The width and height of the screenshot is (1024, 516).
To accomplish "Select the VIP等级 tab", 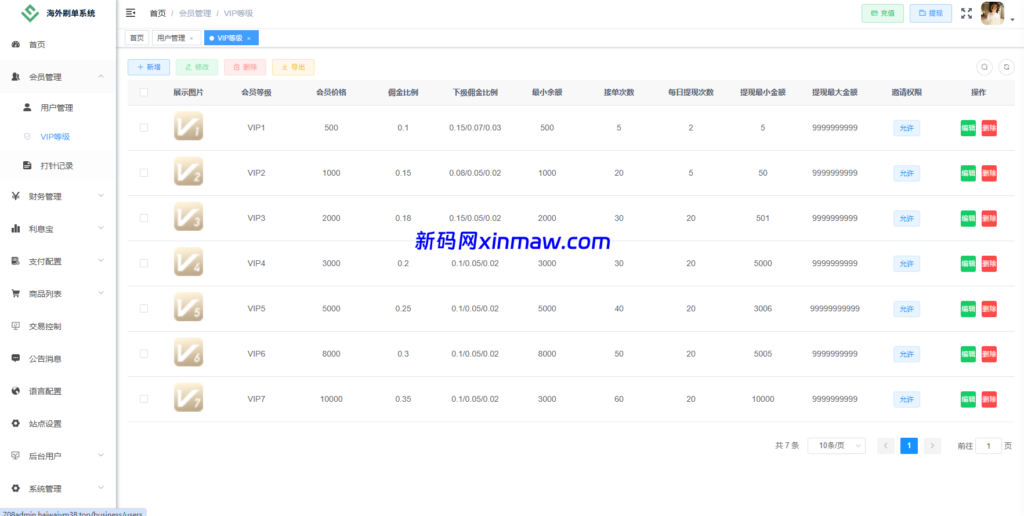I will (231, 38).
